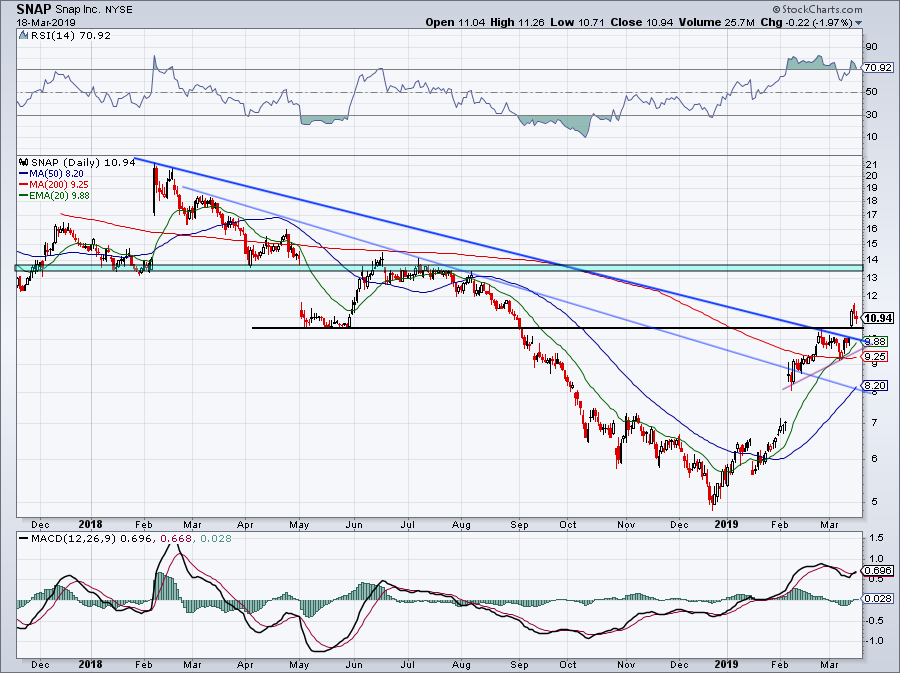The width and height of the screenshot is (900, 673).
Task: Click the 0.696 MACD value tag on right axis
Action: pyautogui.click(x=877, y=569)
